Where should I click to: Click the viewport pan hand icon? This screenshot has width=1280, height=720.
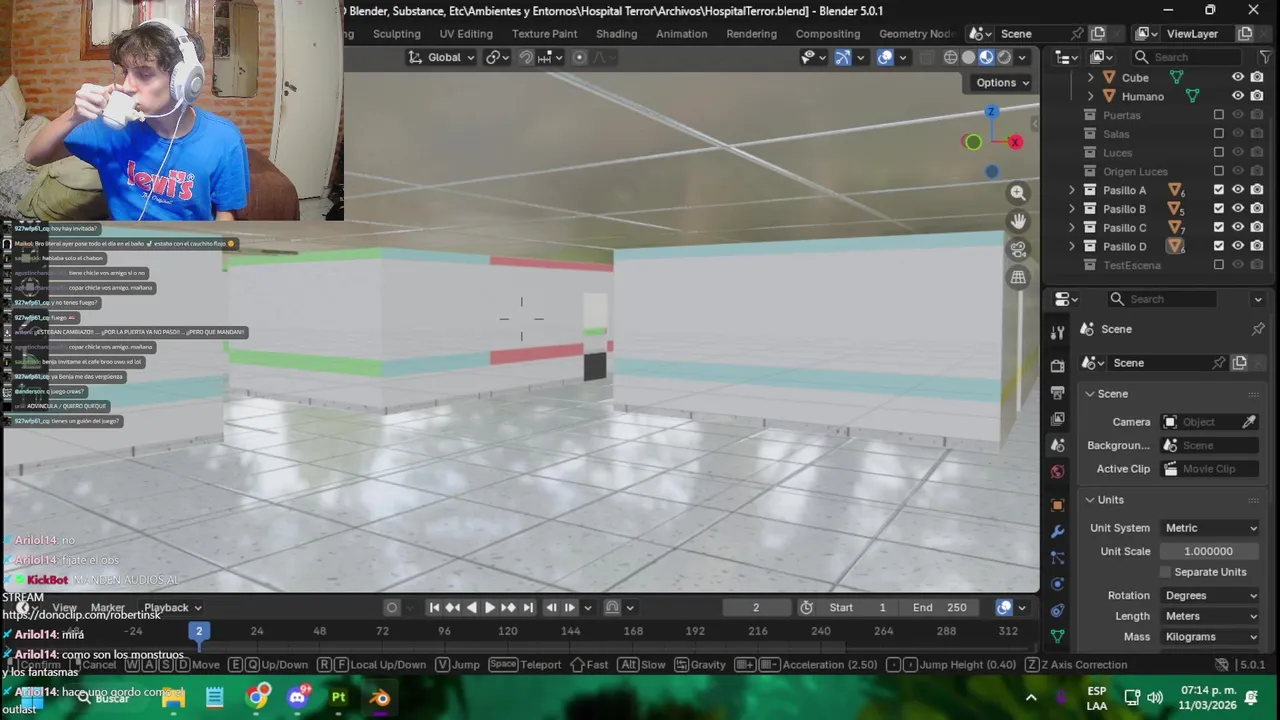click(x=1018, y=221)
